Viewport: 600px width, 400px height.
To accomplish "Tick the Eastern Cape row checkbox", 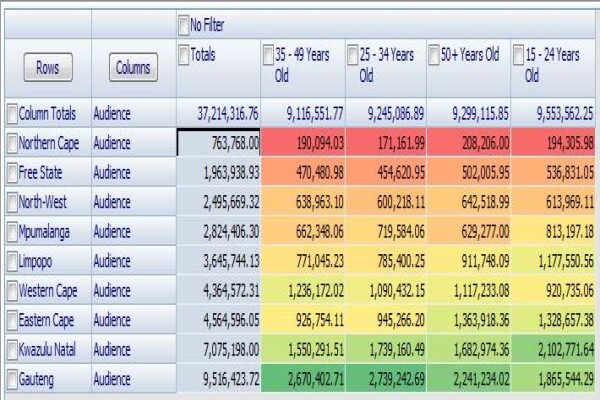I will click(x=12, y=320).
